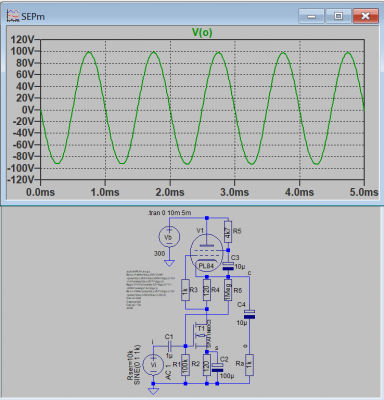Click the 1.0ms time axis label
384x400 pixels.
coord(105,192)
